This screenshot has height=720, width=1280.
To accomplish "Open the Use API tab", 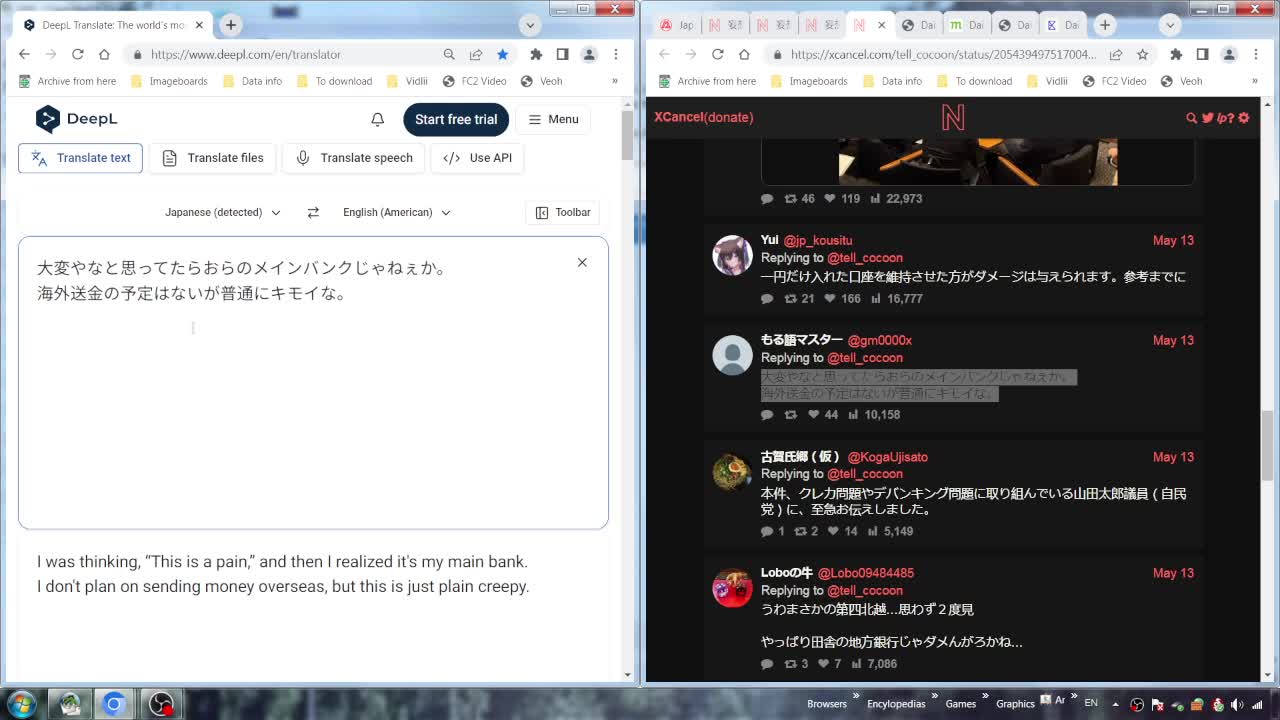I will coord(478,158).
